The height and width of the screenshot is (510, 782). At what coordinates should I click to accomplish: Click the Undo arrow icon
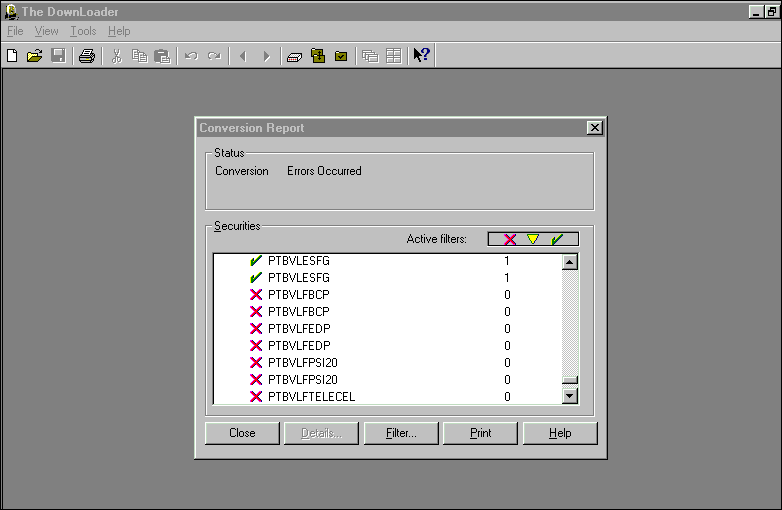pyautogui.click(x=191, y=56)
